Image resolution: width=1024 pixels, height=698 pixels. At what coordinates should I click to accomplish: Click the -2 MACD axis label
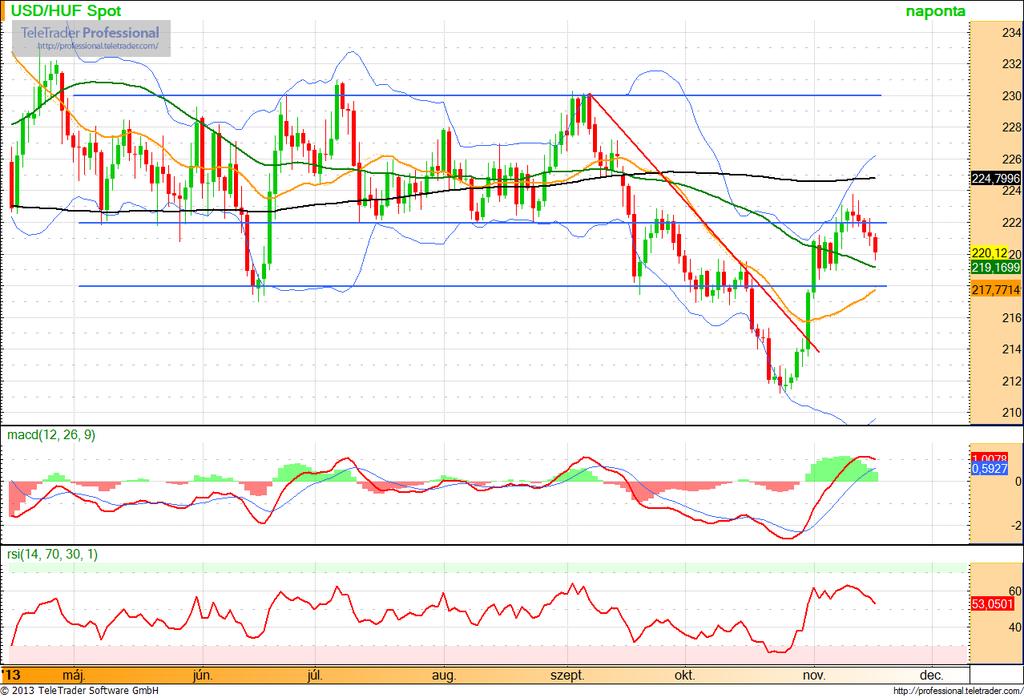(1016, 526)
